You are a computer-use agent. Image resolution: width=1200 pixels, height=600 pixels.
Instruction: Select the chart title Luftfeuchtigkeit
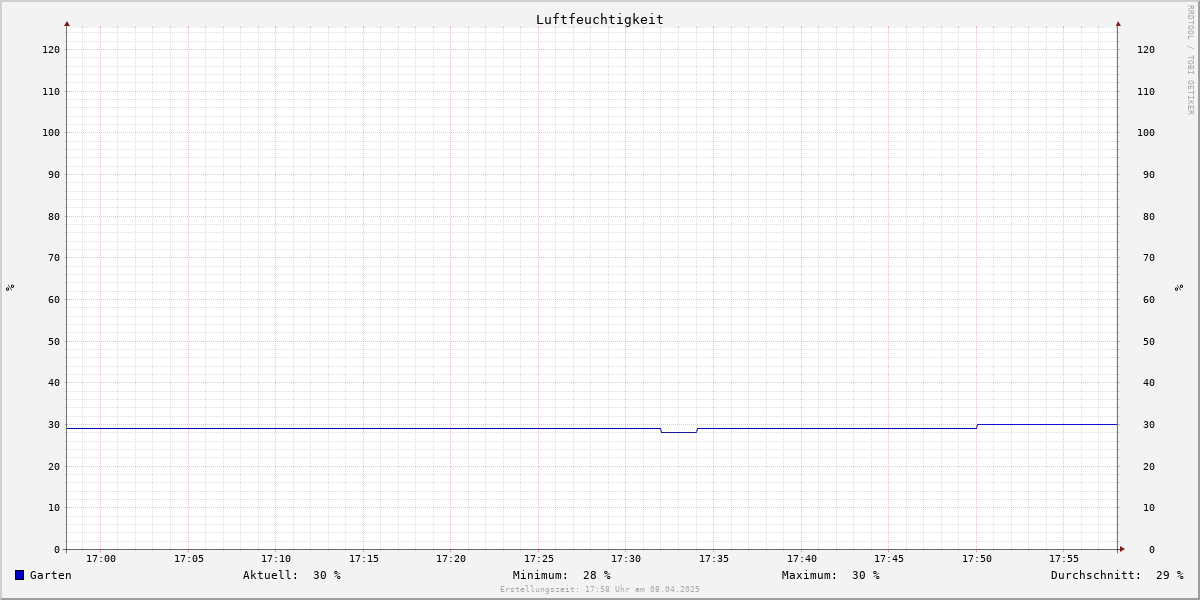[599, 19]
